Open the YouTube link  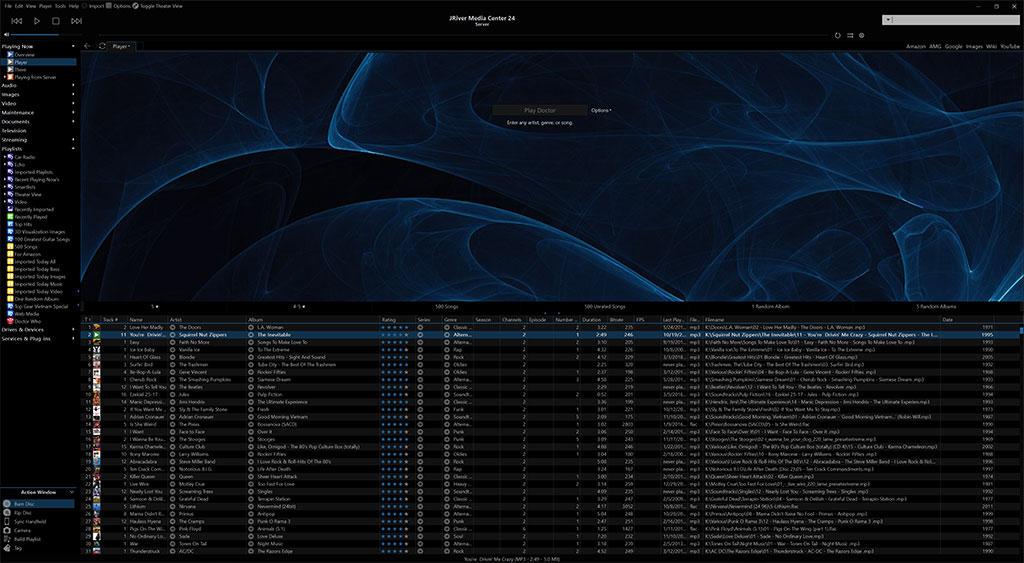(x=1010, y=46)
